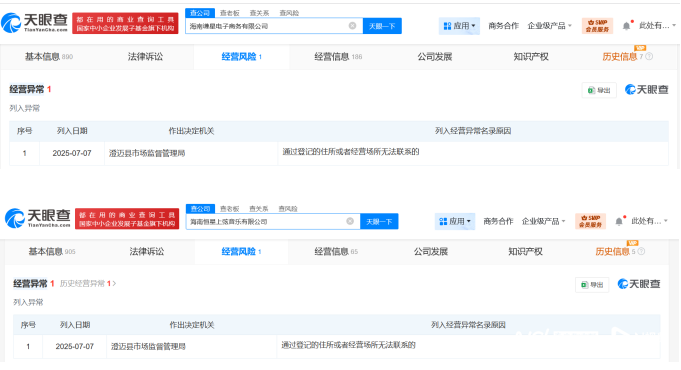This screenshot has width=681, height=370.
Task: Open the 应用 dropdown on the 音乐 page
Action: click(455, 221)
